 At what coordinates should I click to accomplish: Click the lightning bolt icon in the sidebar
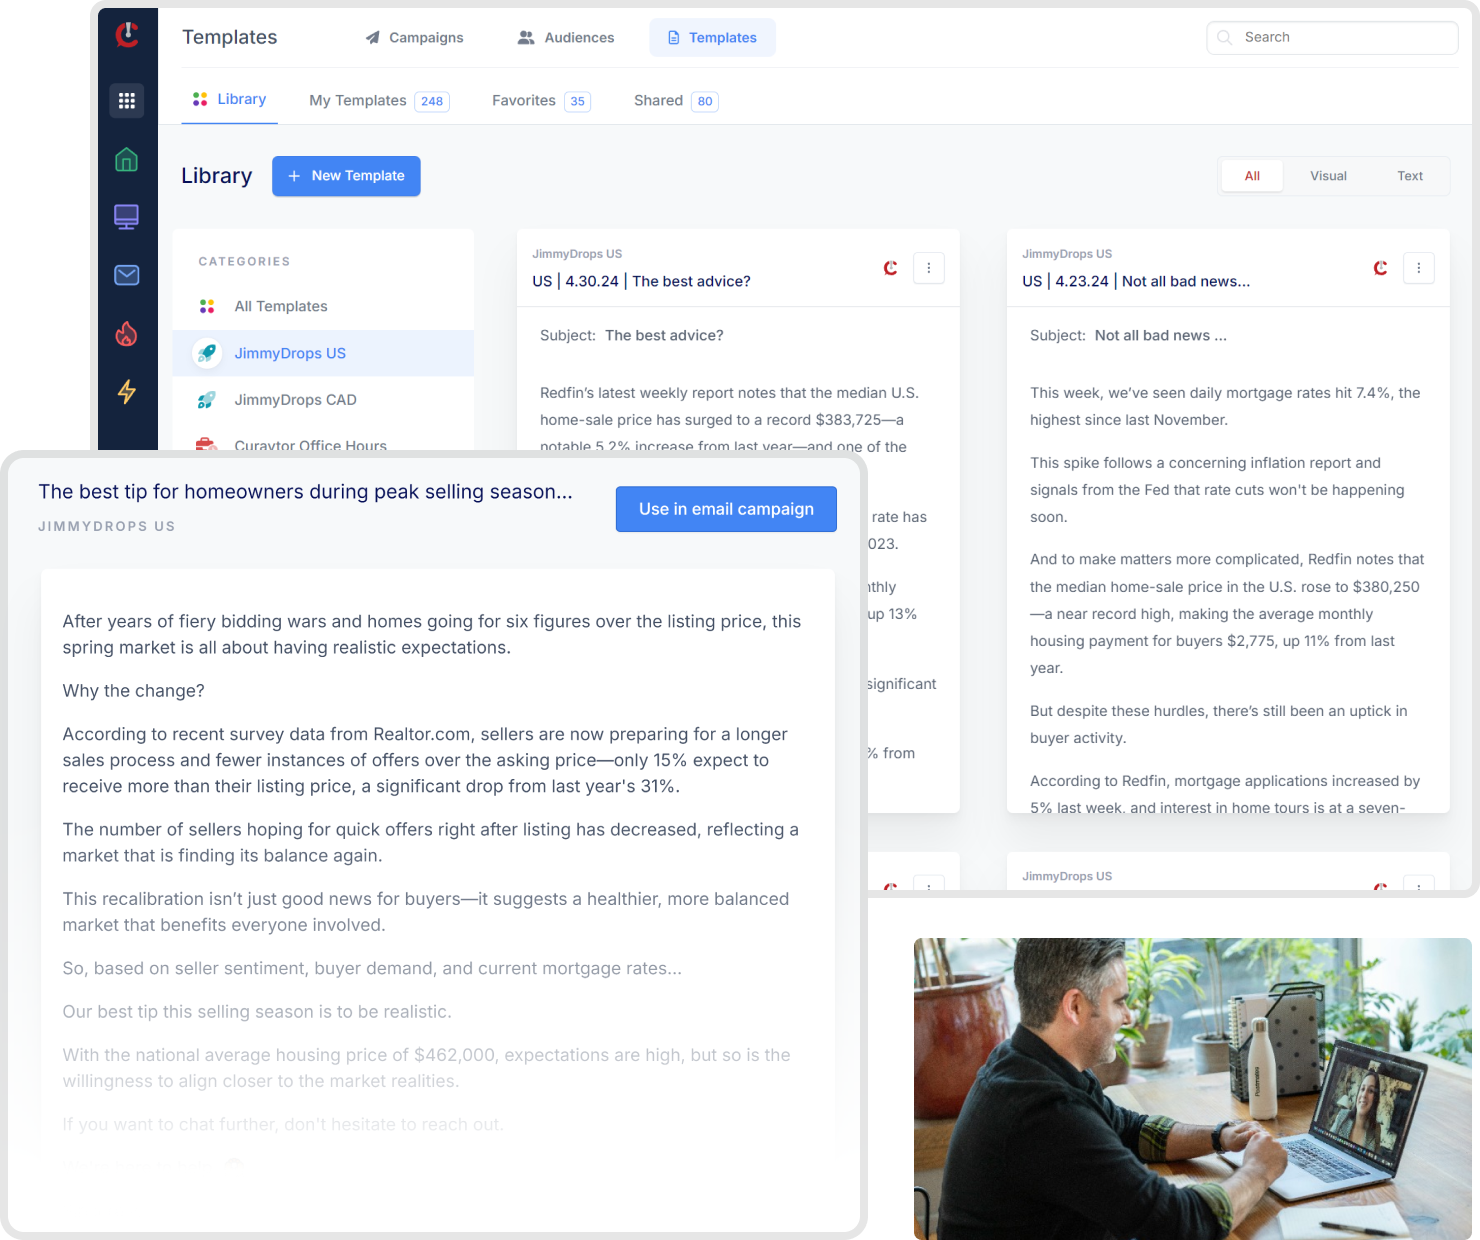click(126, 392)
